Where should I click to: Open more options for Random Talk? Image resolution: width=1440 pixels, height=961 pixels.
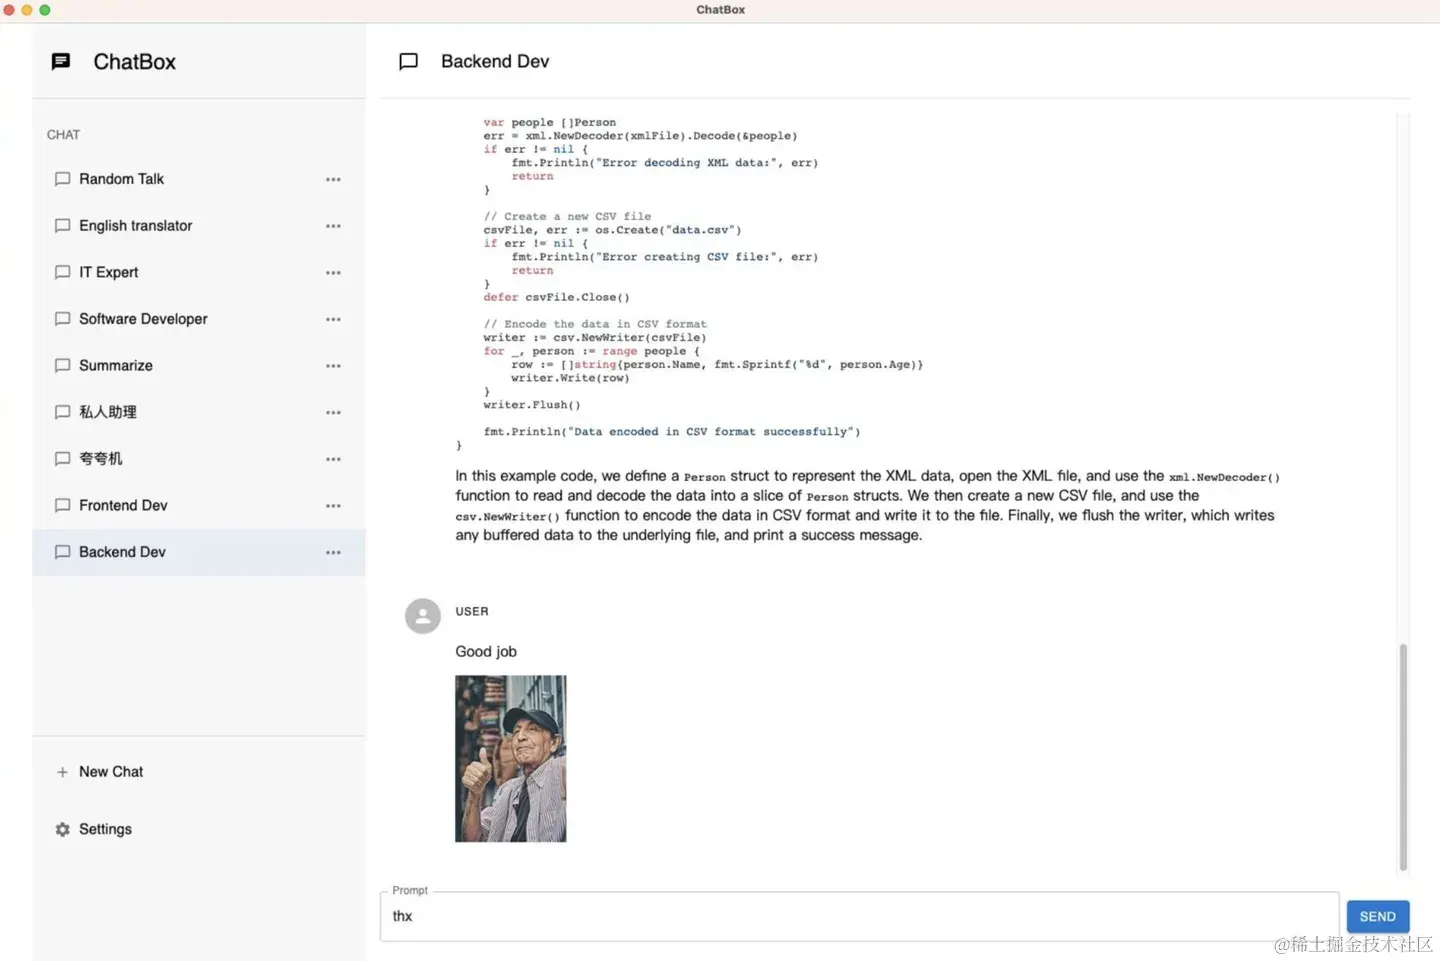pyautogui.click(x=333, y=180)
